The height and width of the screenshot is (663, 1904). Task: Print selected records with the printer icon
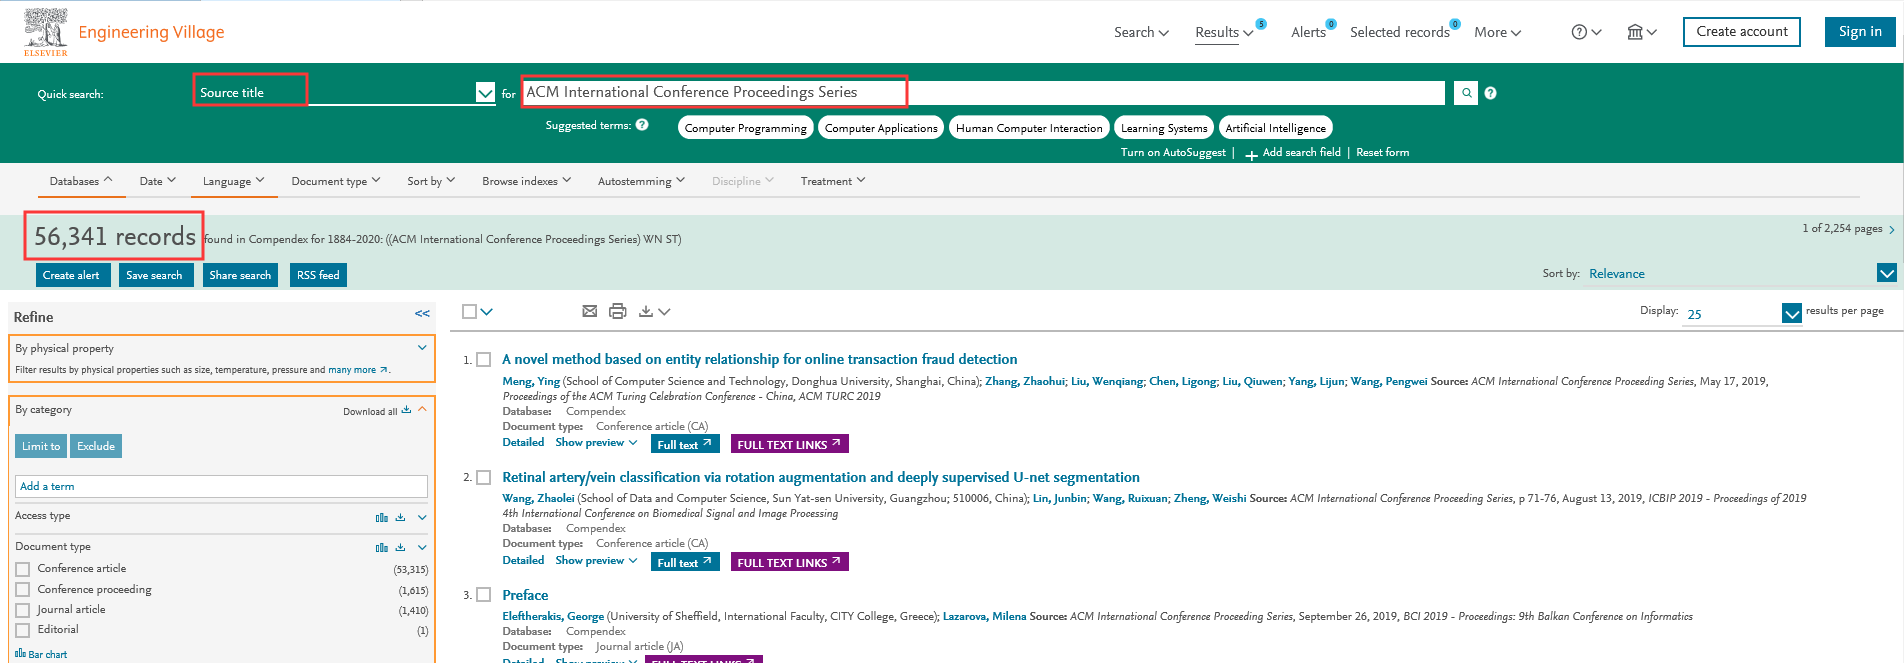(x=618, y=311)
